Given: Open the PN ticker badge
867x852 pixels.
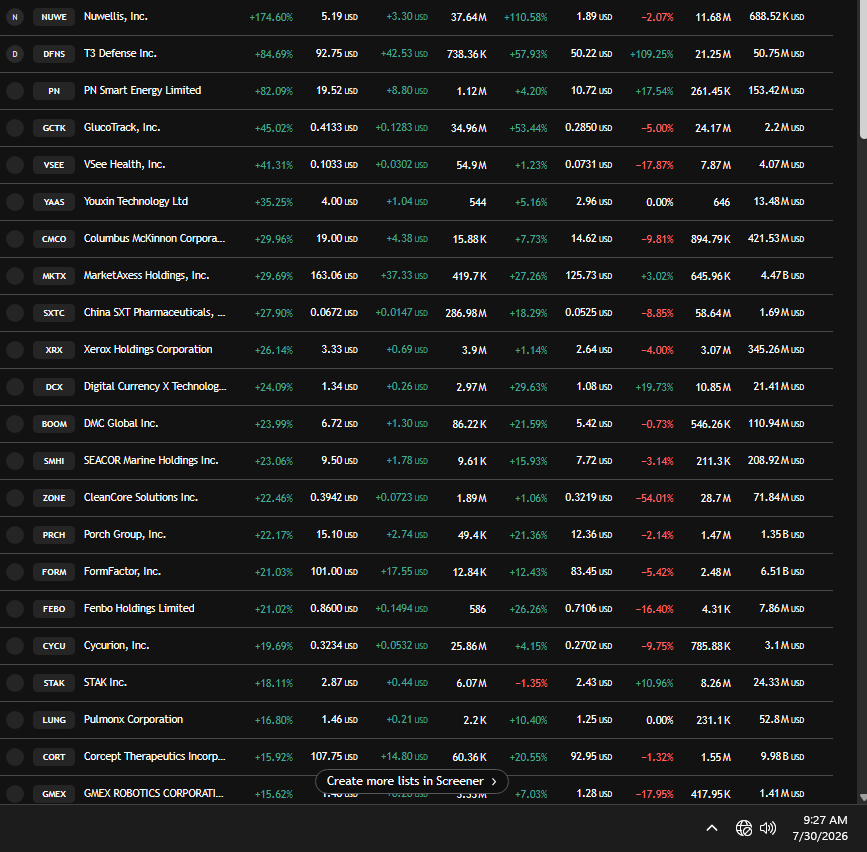Looking at the screenshot, I should [54, 91].
